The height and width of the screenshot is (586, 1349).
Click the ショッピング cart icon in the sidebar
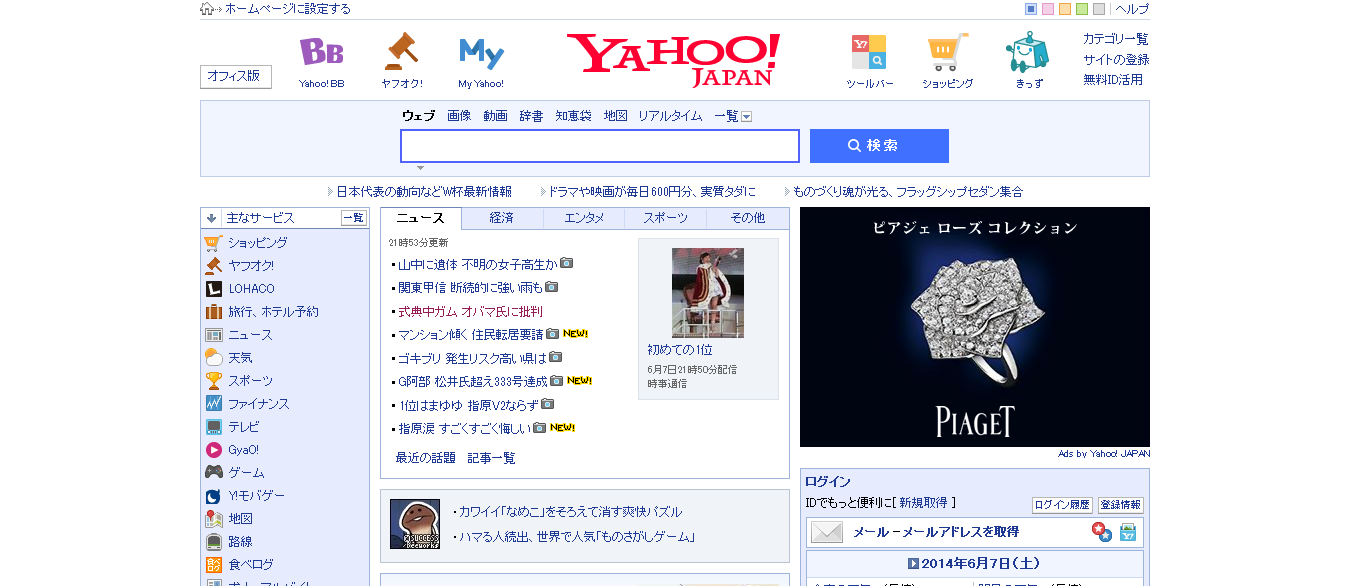[213, 242]
